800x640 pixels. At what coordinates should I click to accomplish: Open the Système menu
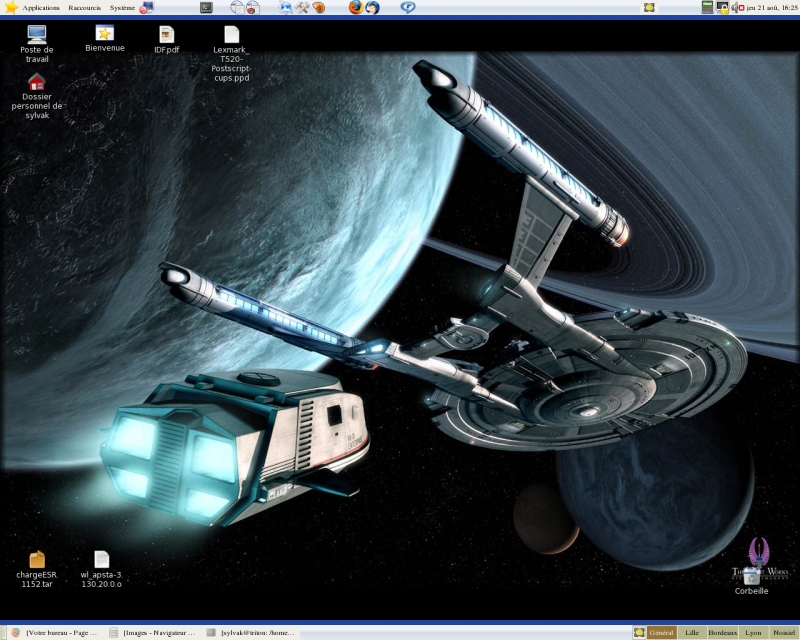pos(122,7)
